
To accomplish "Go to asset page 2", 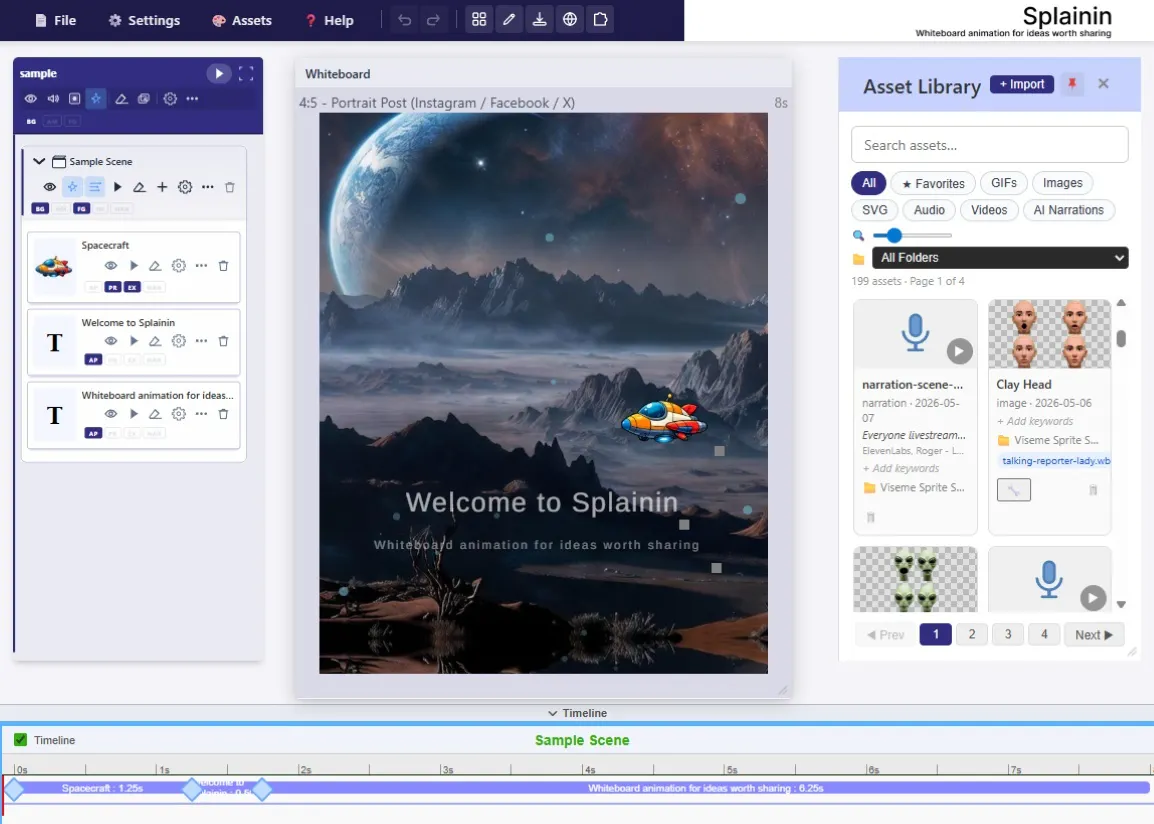I will (x=971, y=634).
